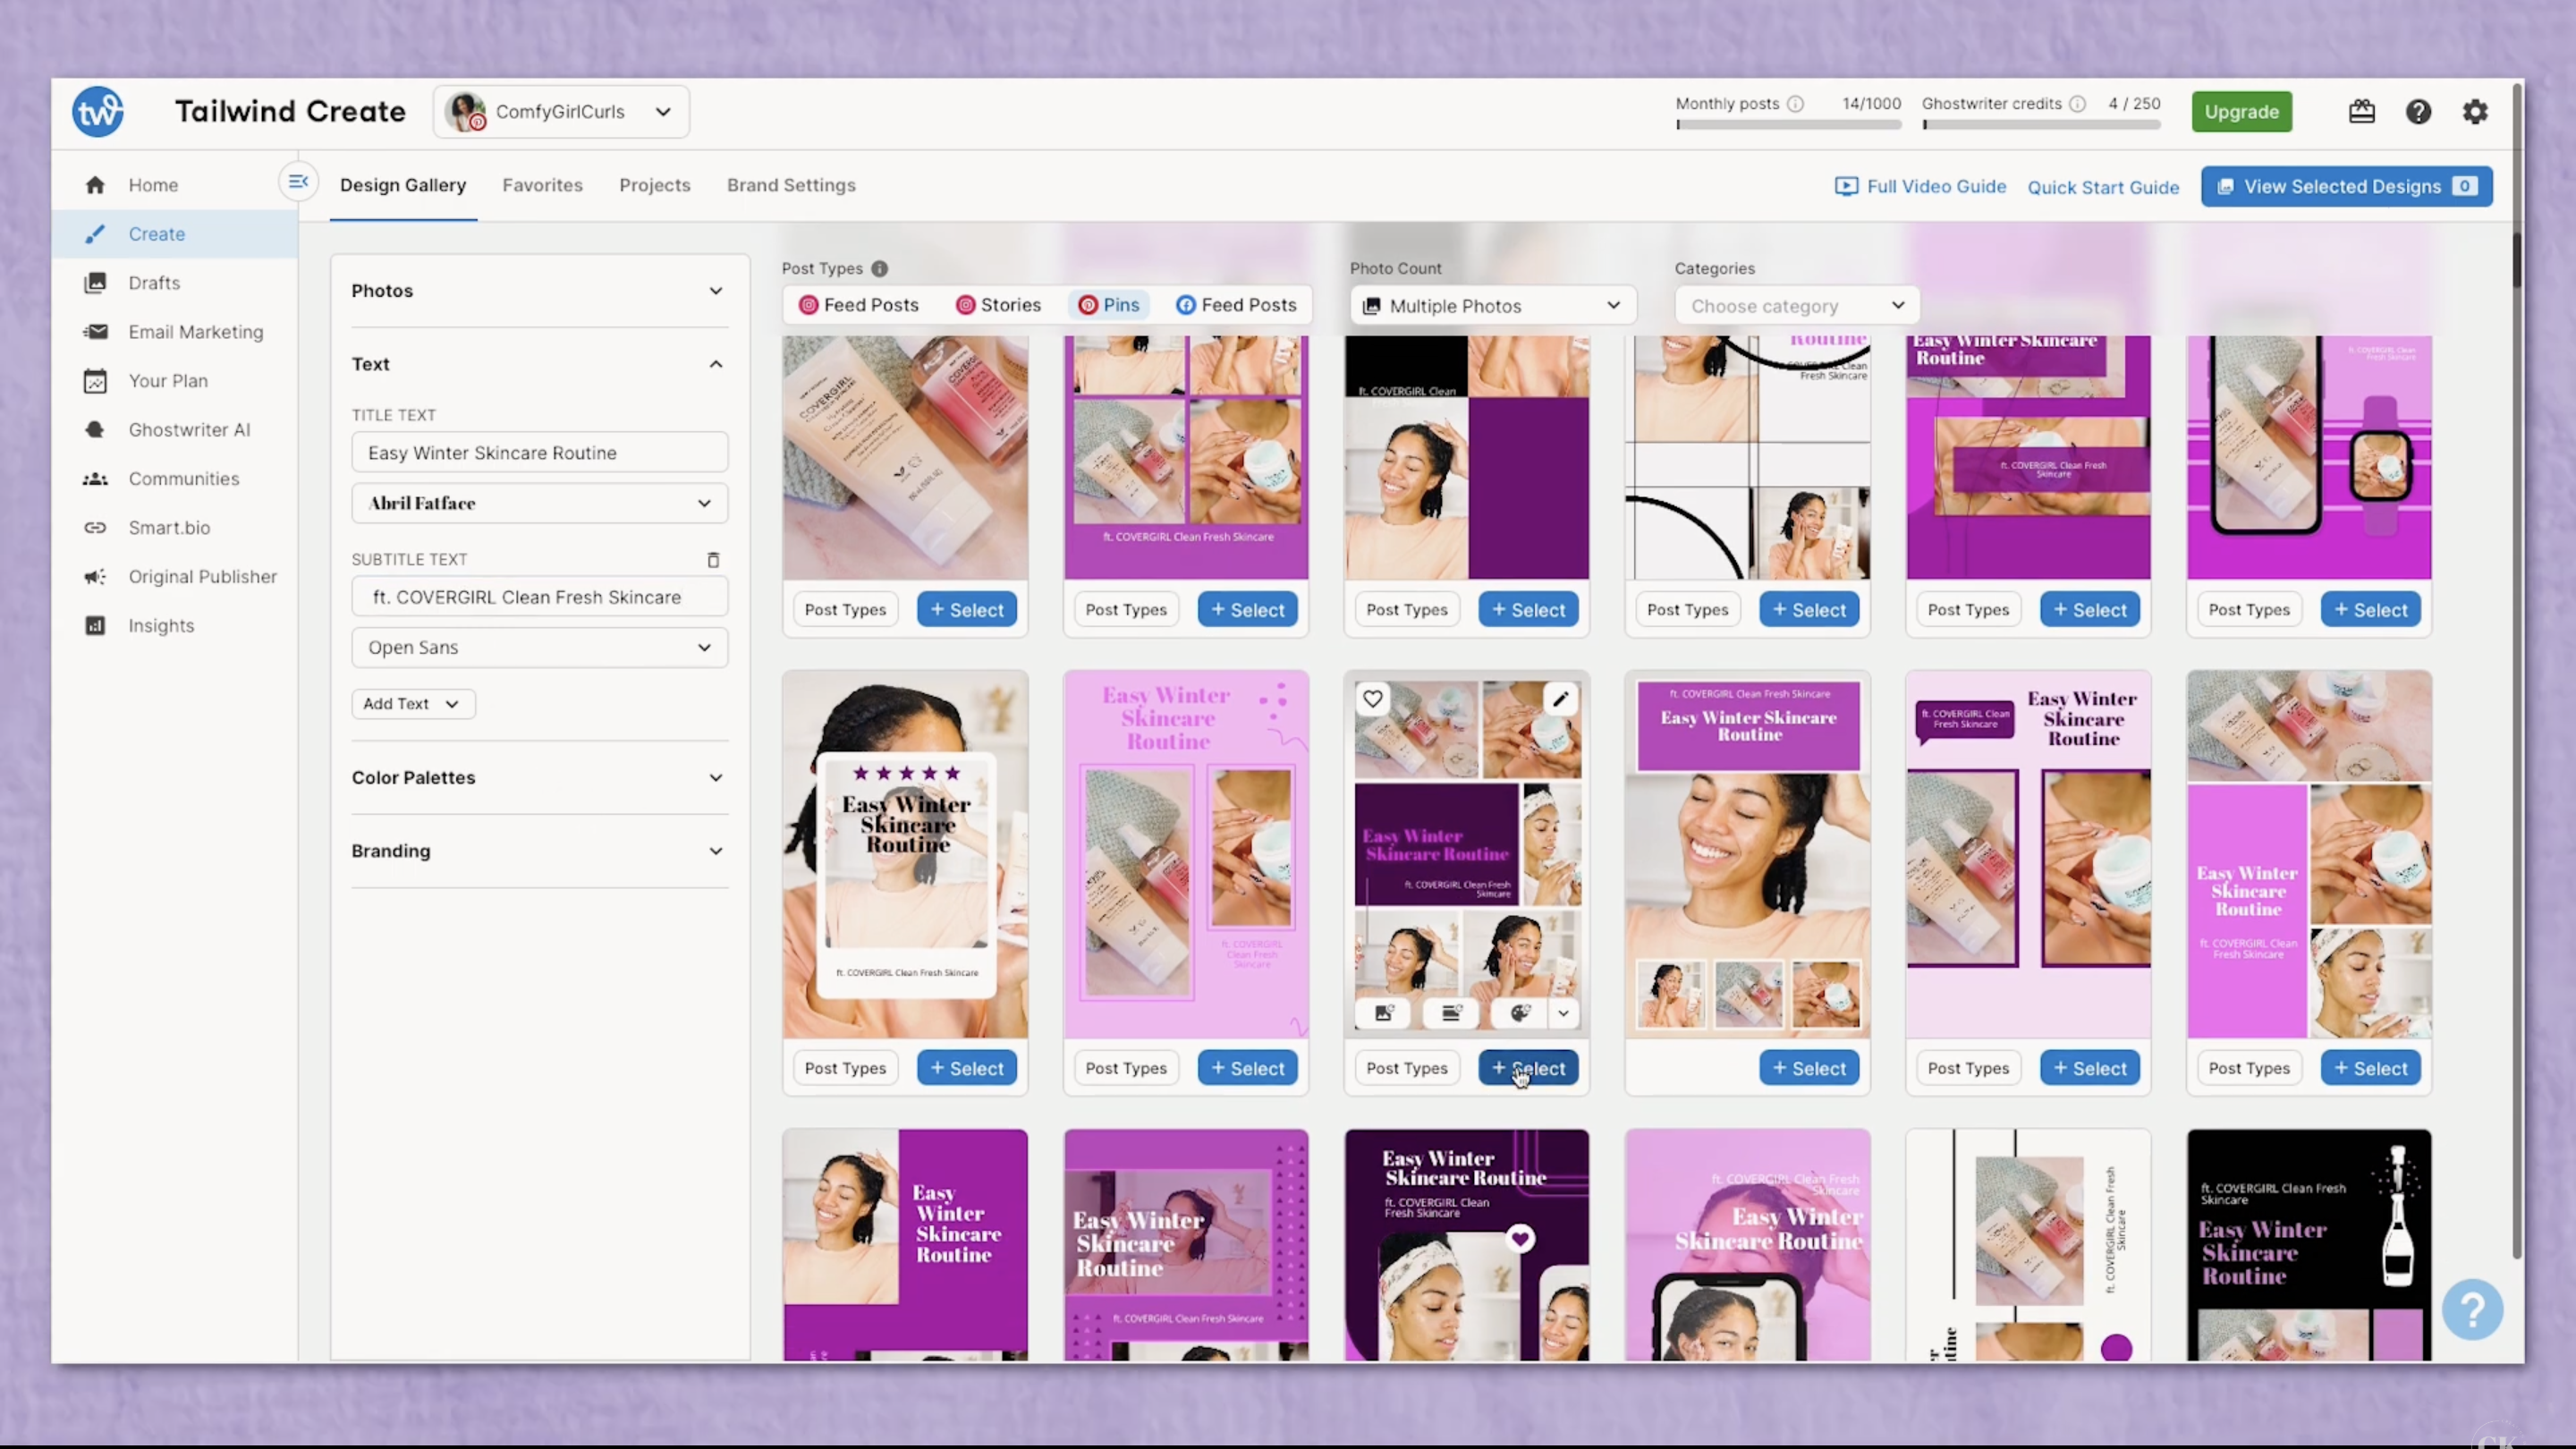Shuffle the layout on the hovered design card
2576x1449 pixels.
[1451, 1013]
